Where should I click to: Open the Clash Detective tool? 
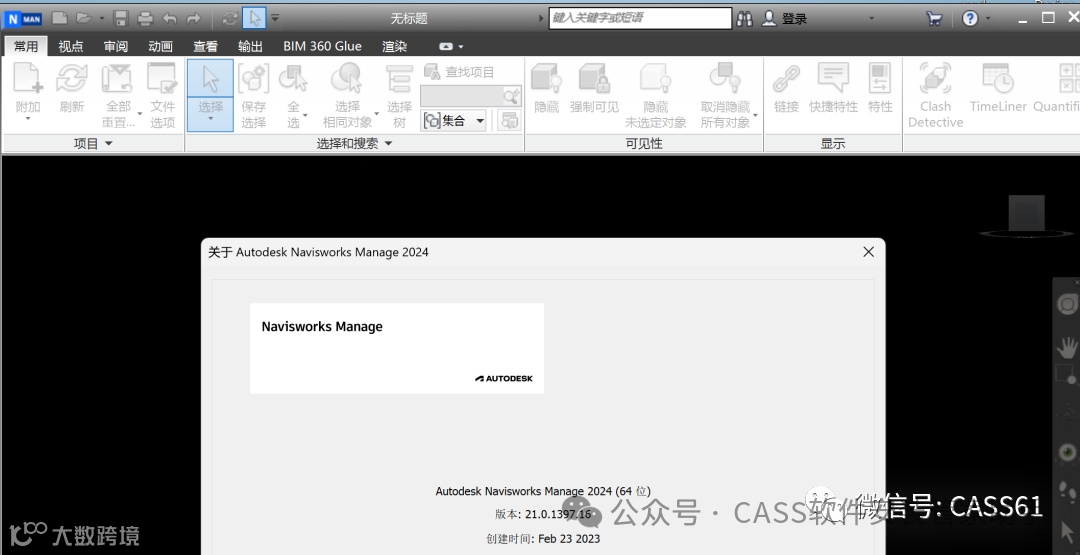pyautogui.click(x=935, y=95)
